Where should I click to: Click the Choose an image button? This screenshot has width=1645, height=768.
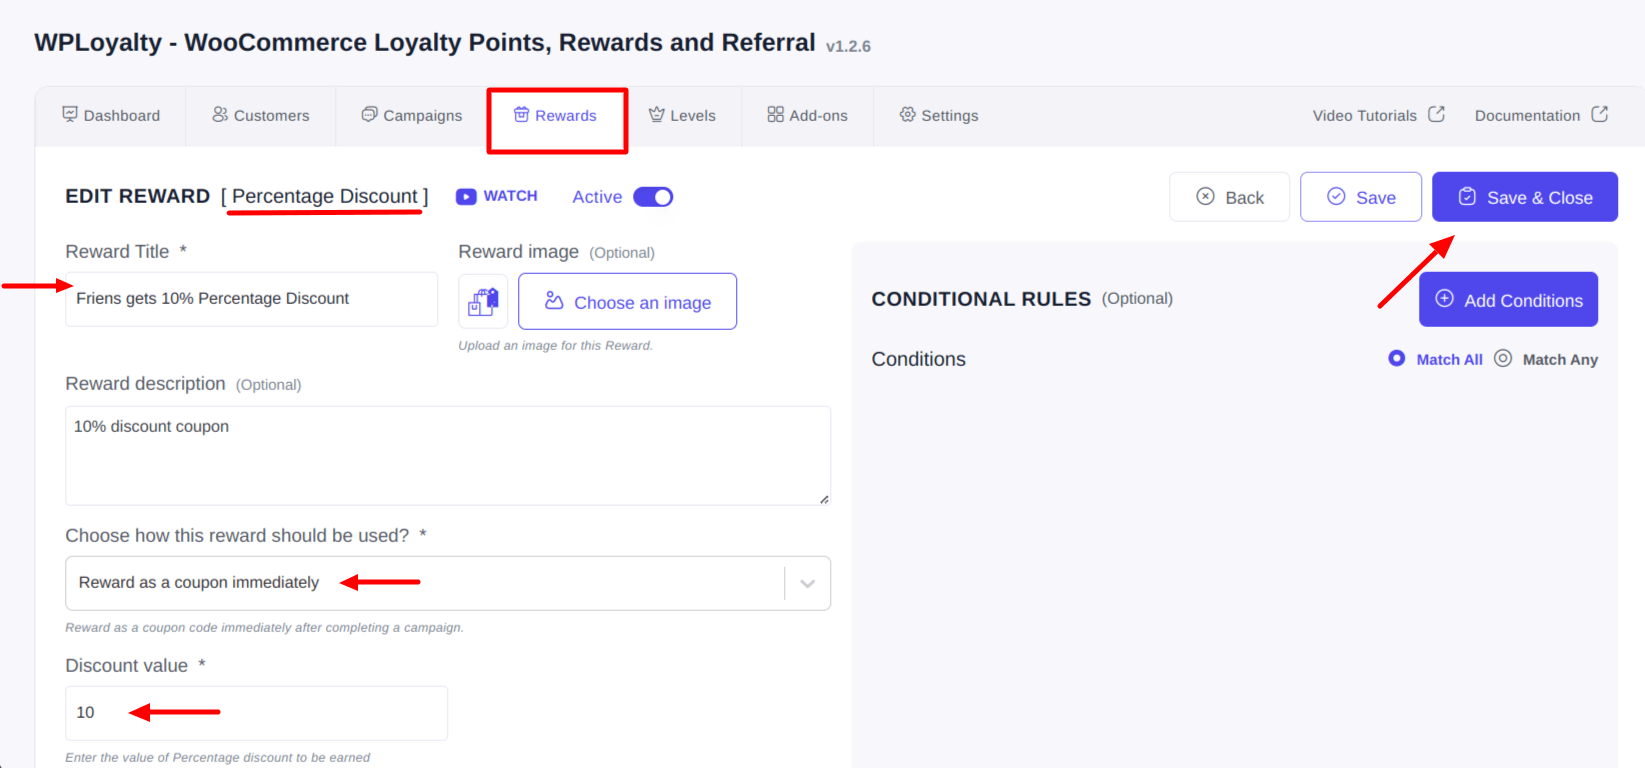coord(628,301)
